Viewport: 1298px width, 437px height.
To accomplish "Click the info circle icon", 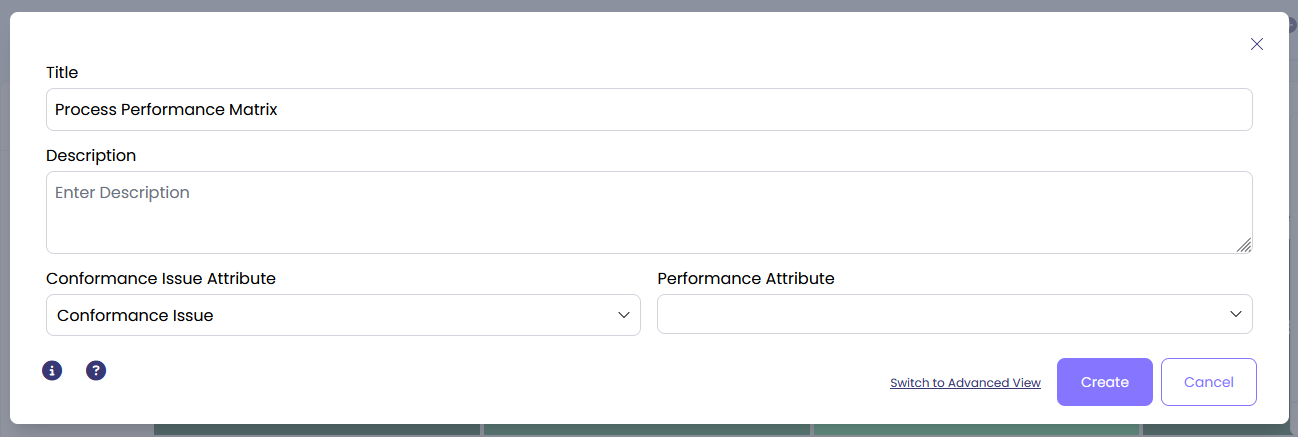I will 52,371.
